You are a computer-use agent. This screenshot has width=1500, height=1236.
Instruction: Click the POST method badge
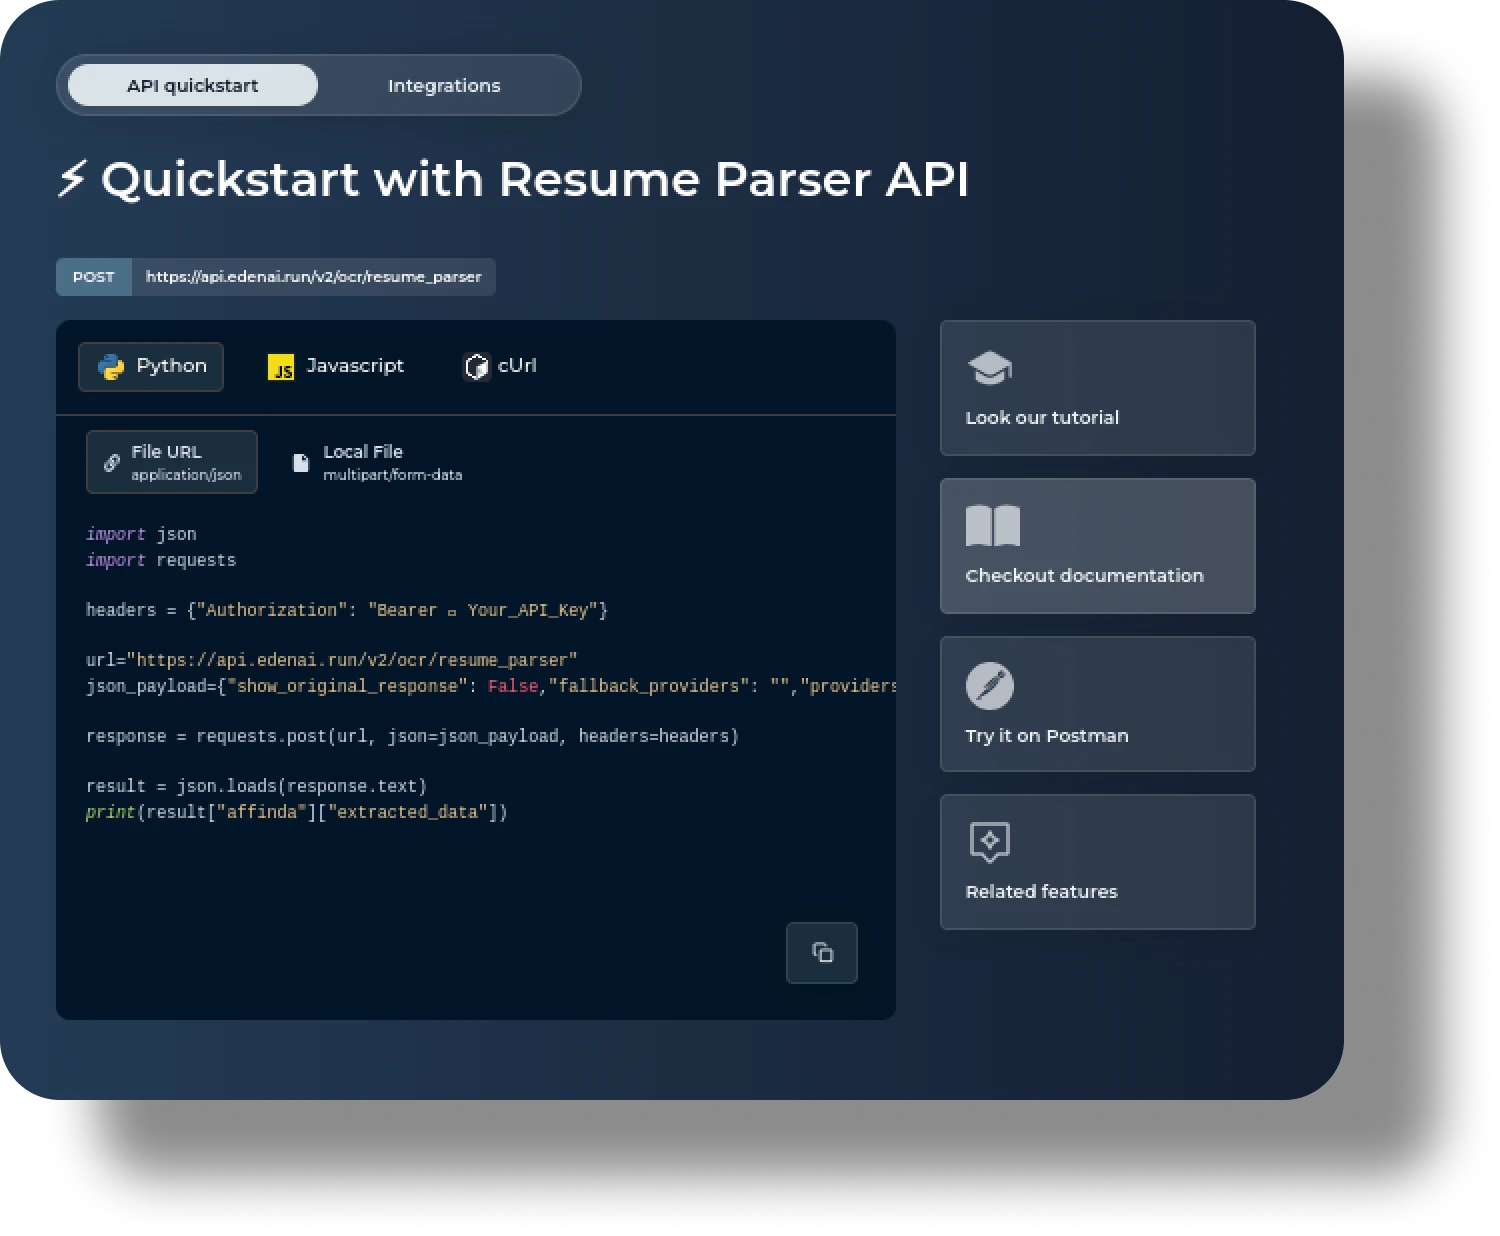coord(93,277)
